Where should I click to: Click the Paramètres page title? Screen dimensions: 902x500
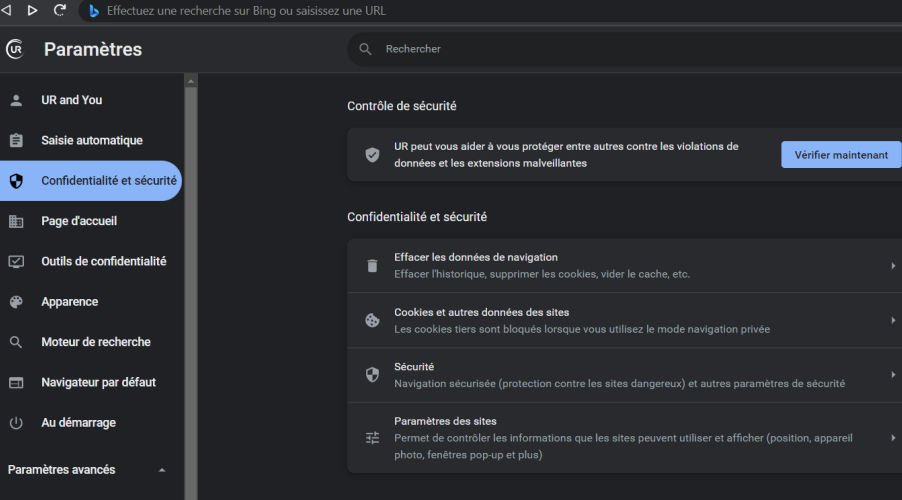93,49
